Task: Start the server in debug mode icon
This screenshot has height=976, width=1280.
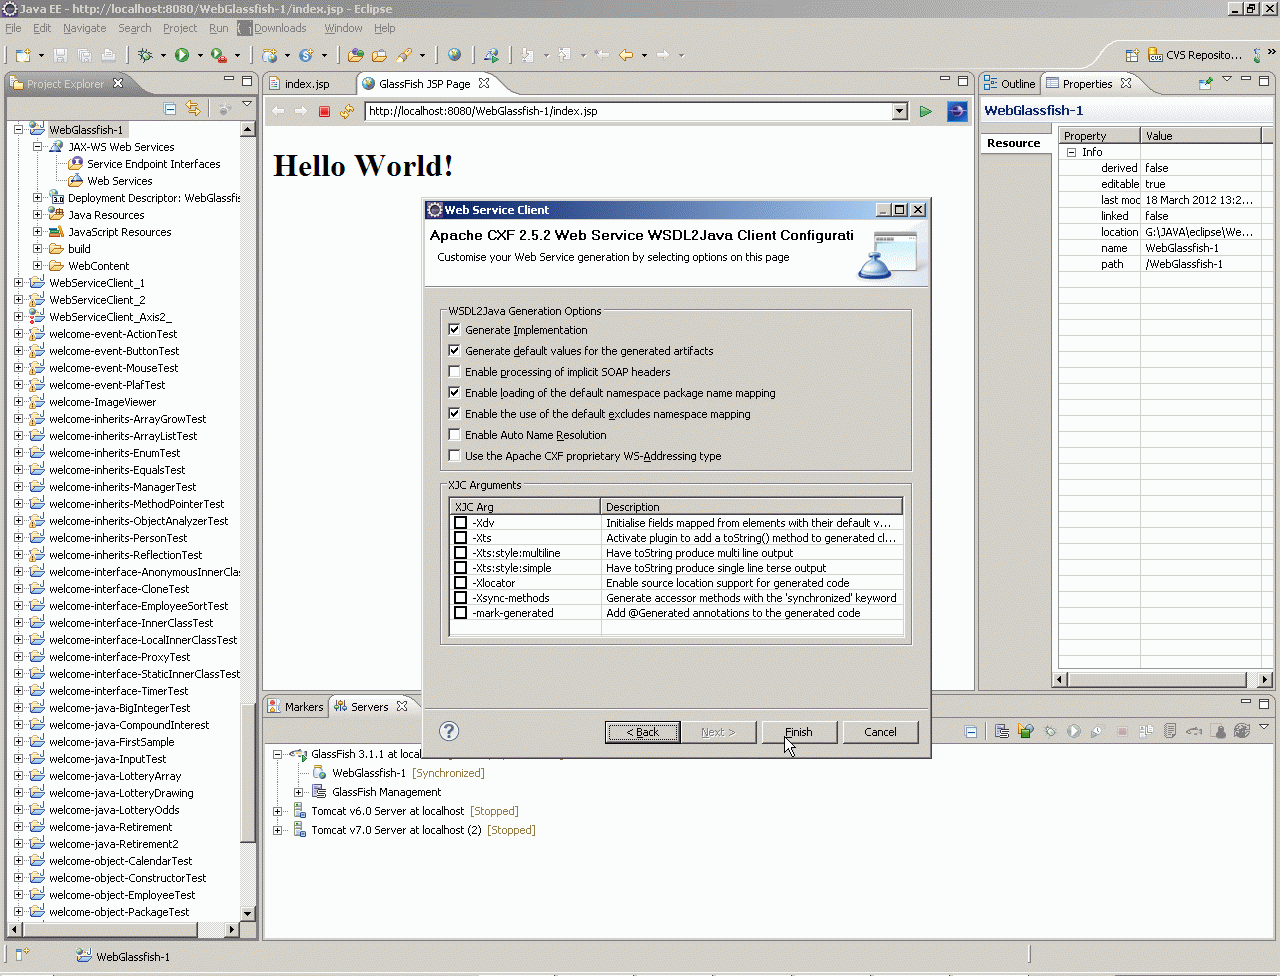Action: (x=1050, y=731)
